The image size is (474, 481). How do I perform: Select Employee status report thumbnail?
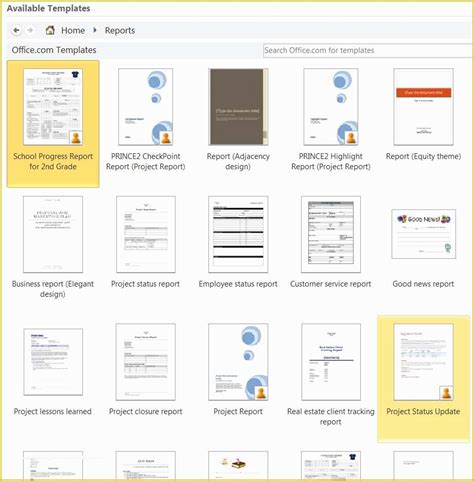pyautogui.click(x=238, y=234)
